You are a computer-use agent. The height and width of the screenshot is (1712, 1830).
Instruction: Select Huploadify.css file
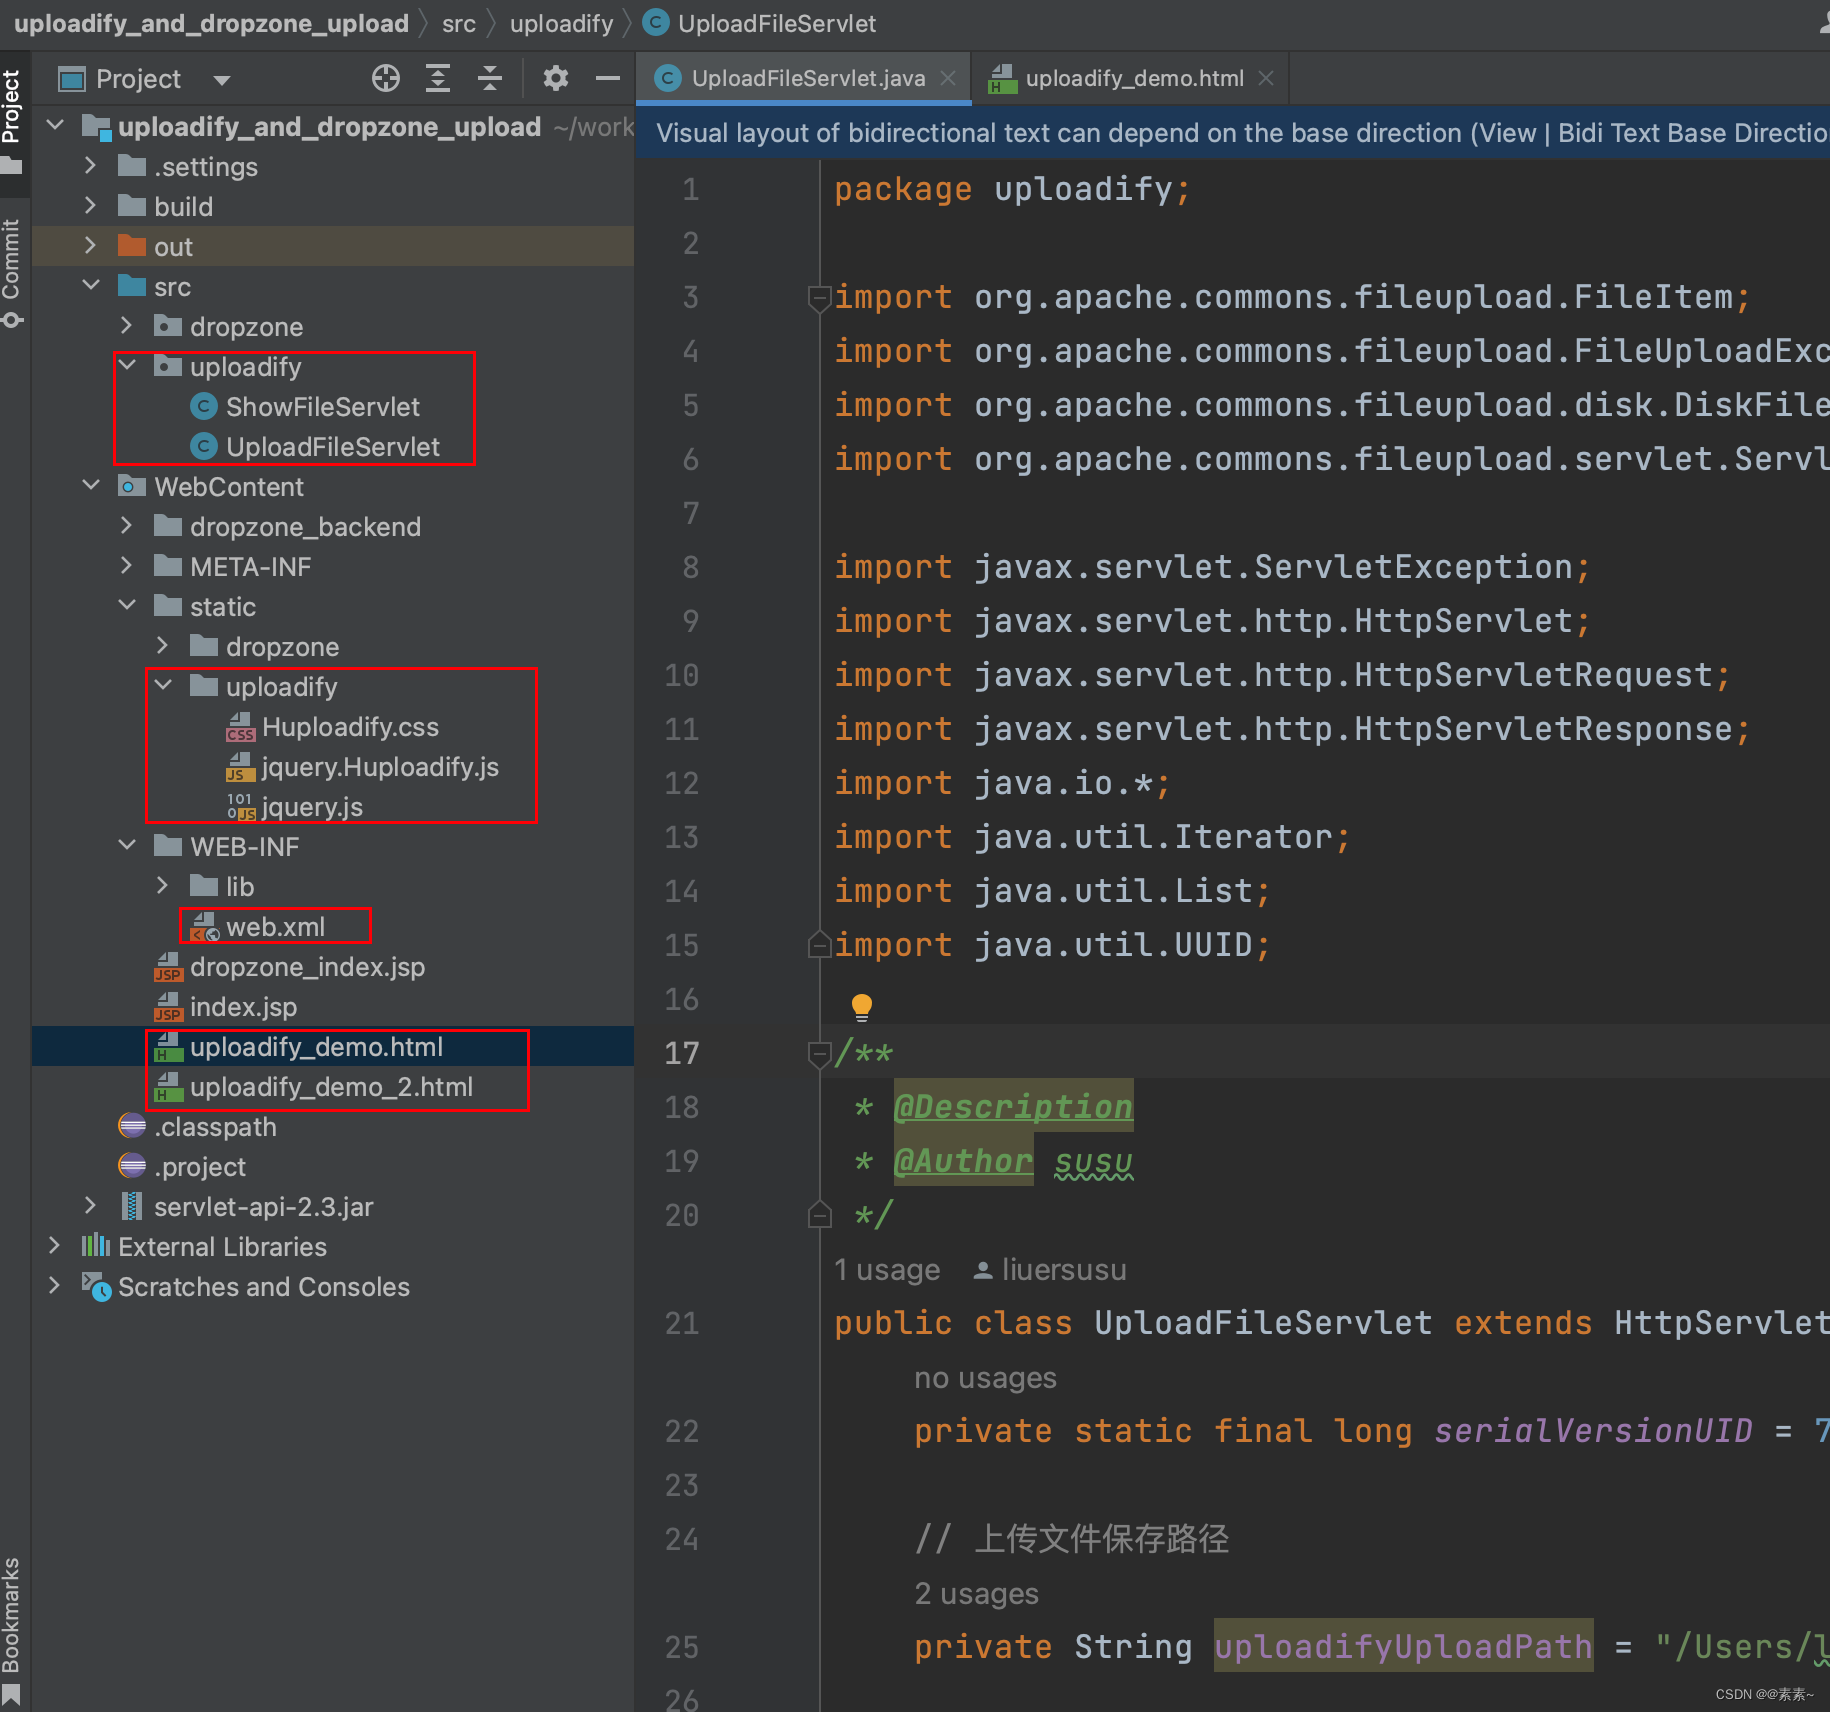pos(350,727)
